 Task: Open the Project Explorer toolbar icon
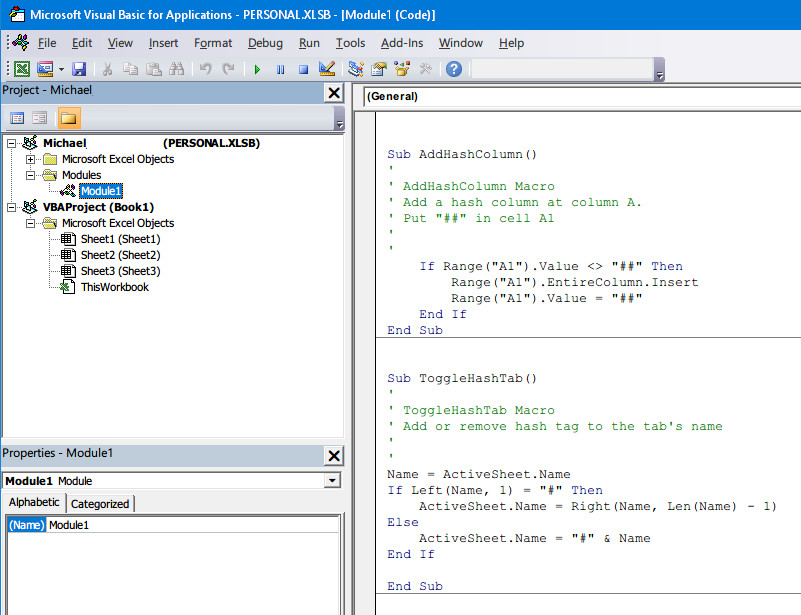click(x=356, y=69)
